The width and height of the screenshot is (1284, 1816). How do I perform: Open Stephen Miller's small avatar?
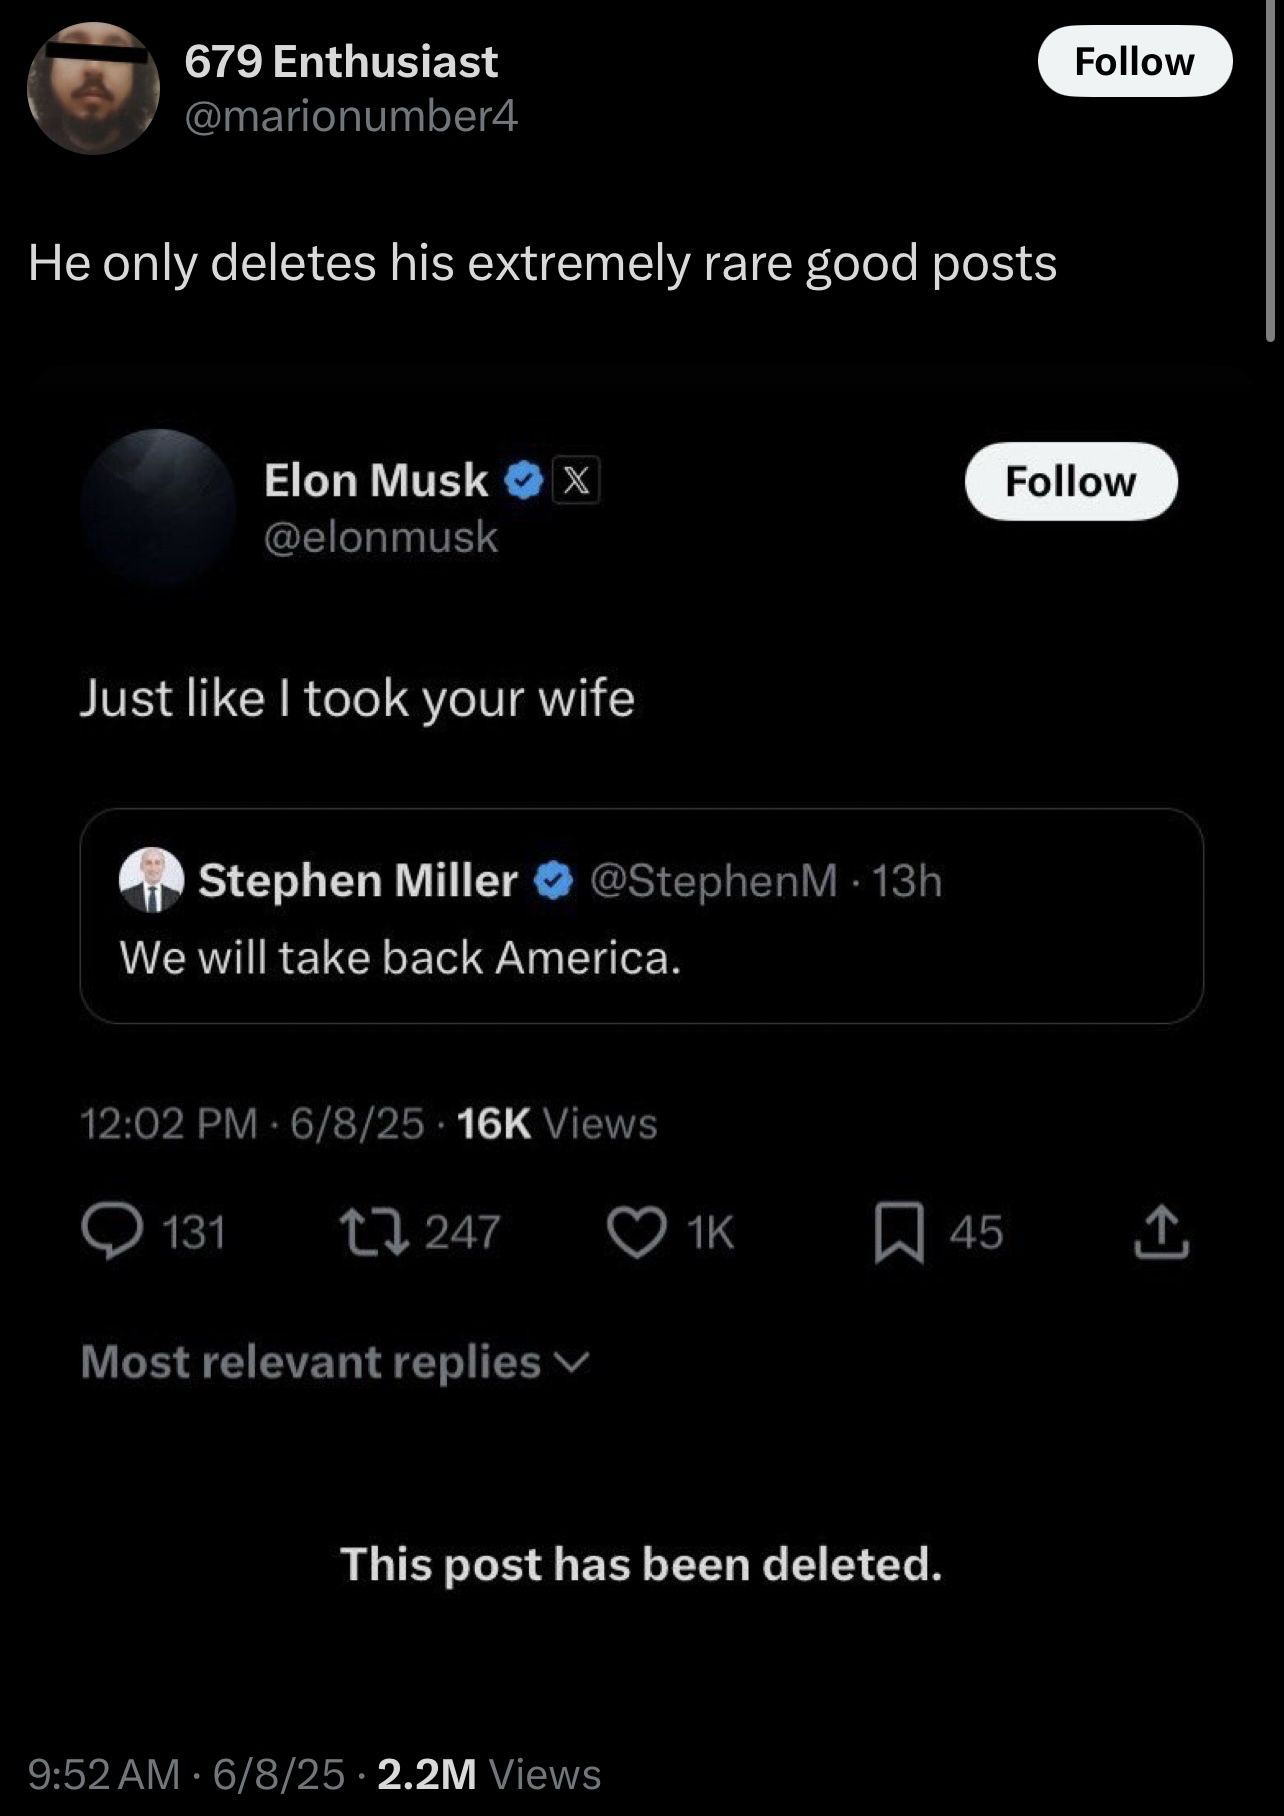(x=151, y=881)
